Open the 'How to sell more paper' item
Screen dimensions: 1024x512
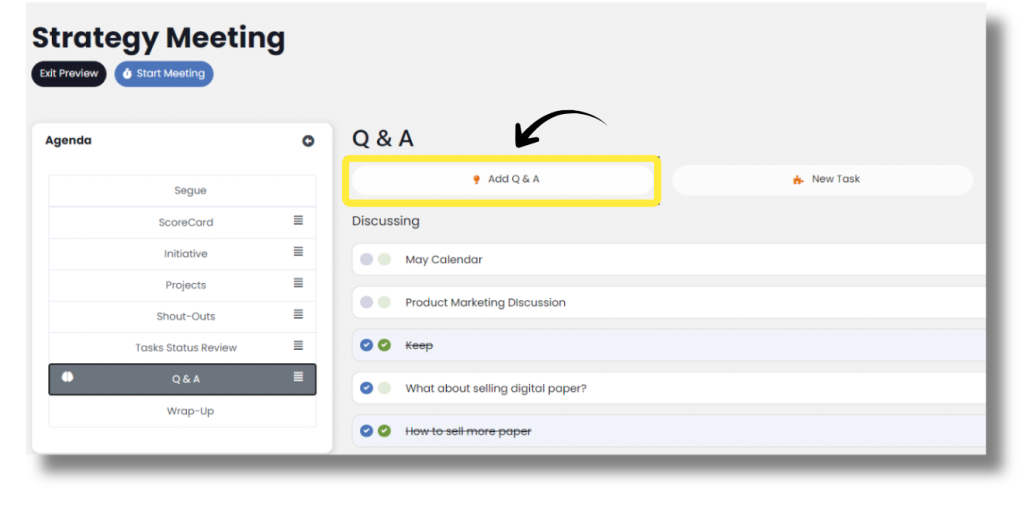point(468,431)
